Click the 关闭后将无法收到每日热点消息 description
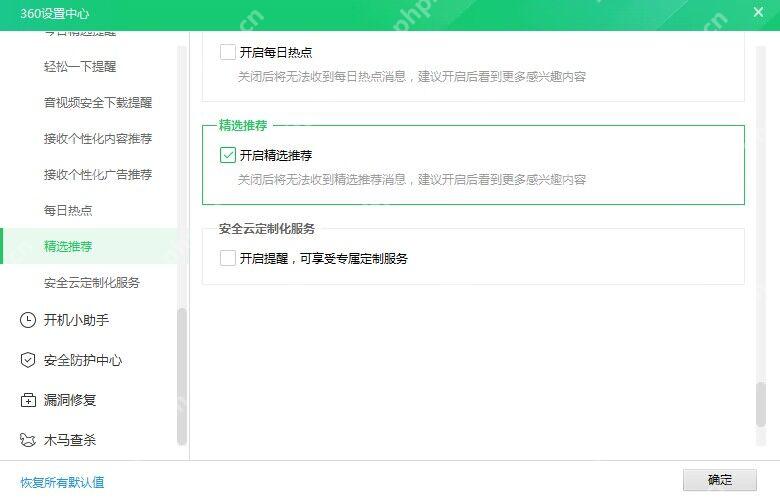The width and height of the screenshot is (780, 500). coord(411,77)
